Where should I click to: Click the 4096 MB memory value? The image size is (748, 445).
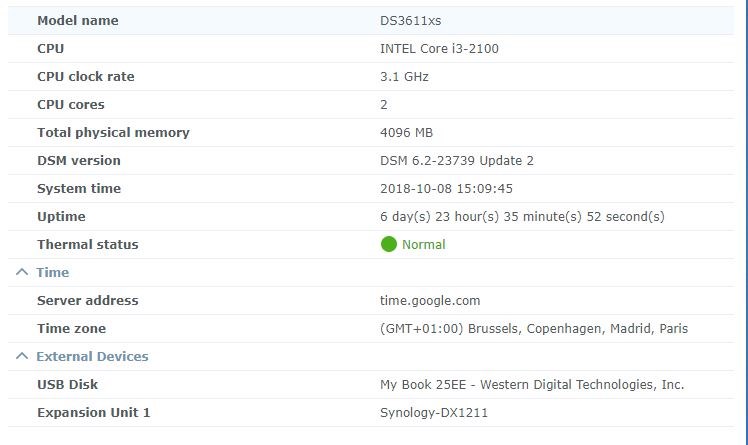coord(406,132)
